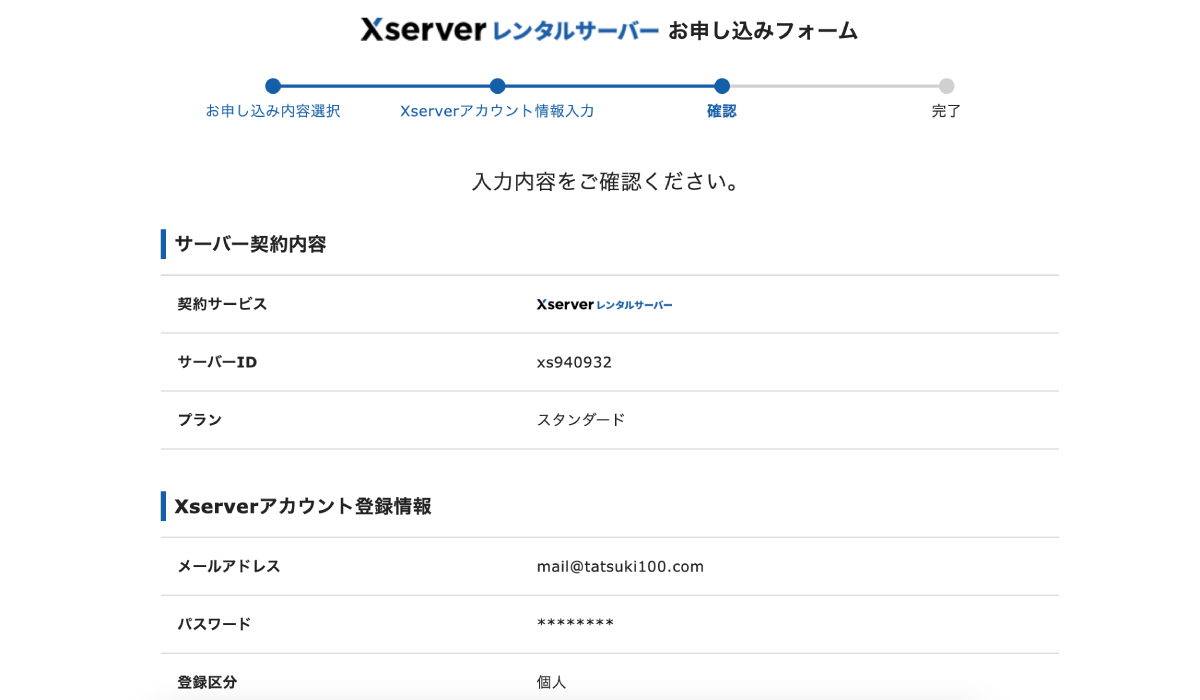Click the 個人 registration type value
Screen dimensions: 1200x700
[552, 682]
